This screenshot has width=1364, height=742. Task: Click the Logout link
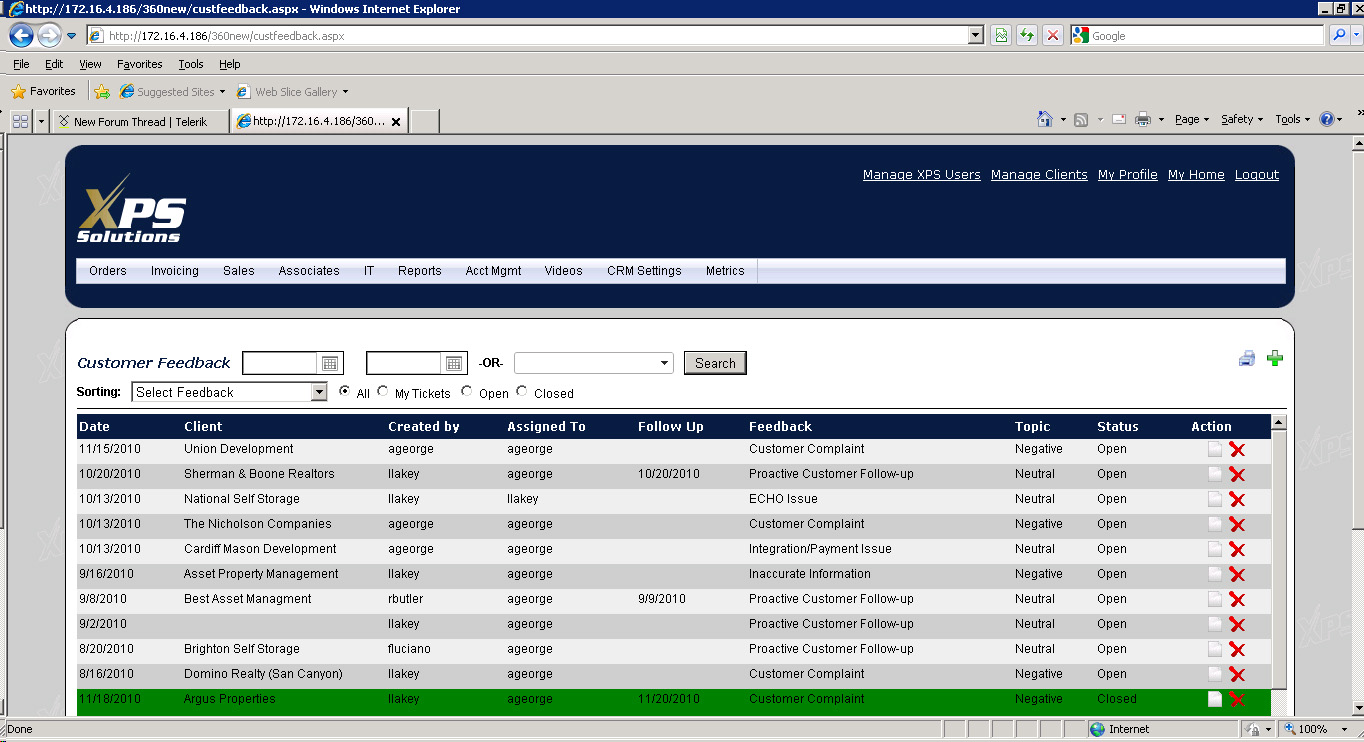tap(1257, 175)
